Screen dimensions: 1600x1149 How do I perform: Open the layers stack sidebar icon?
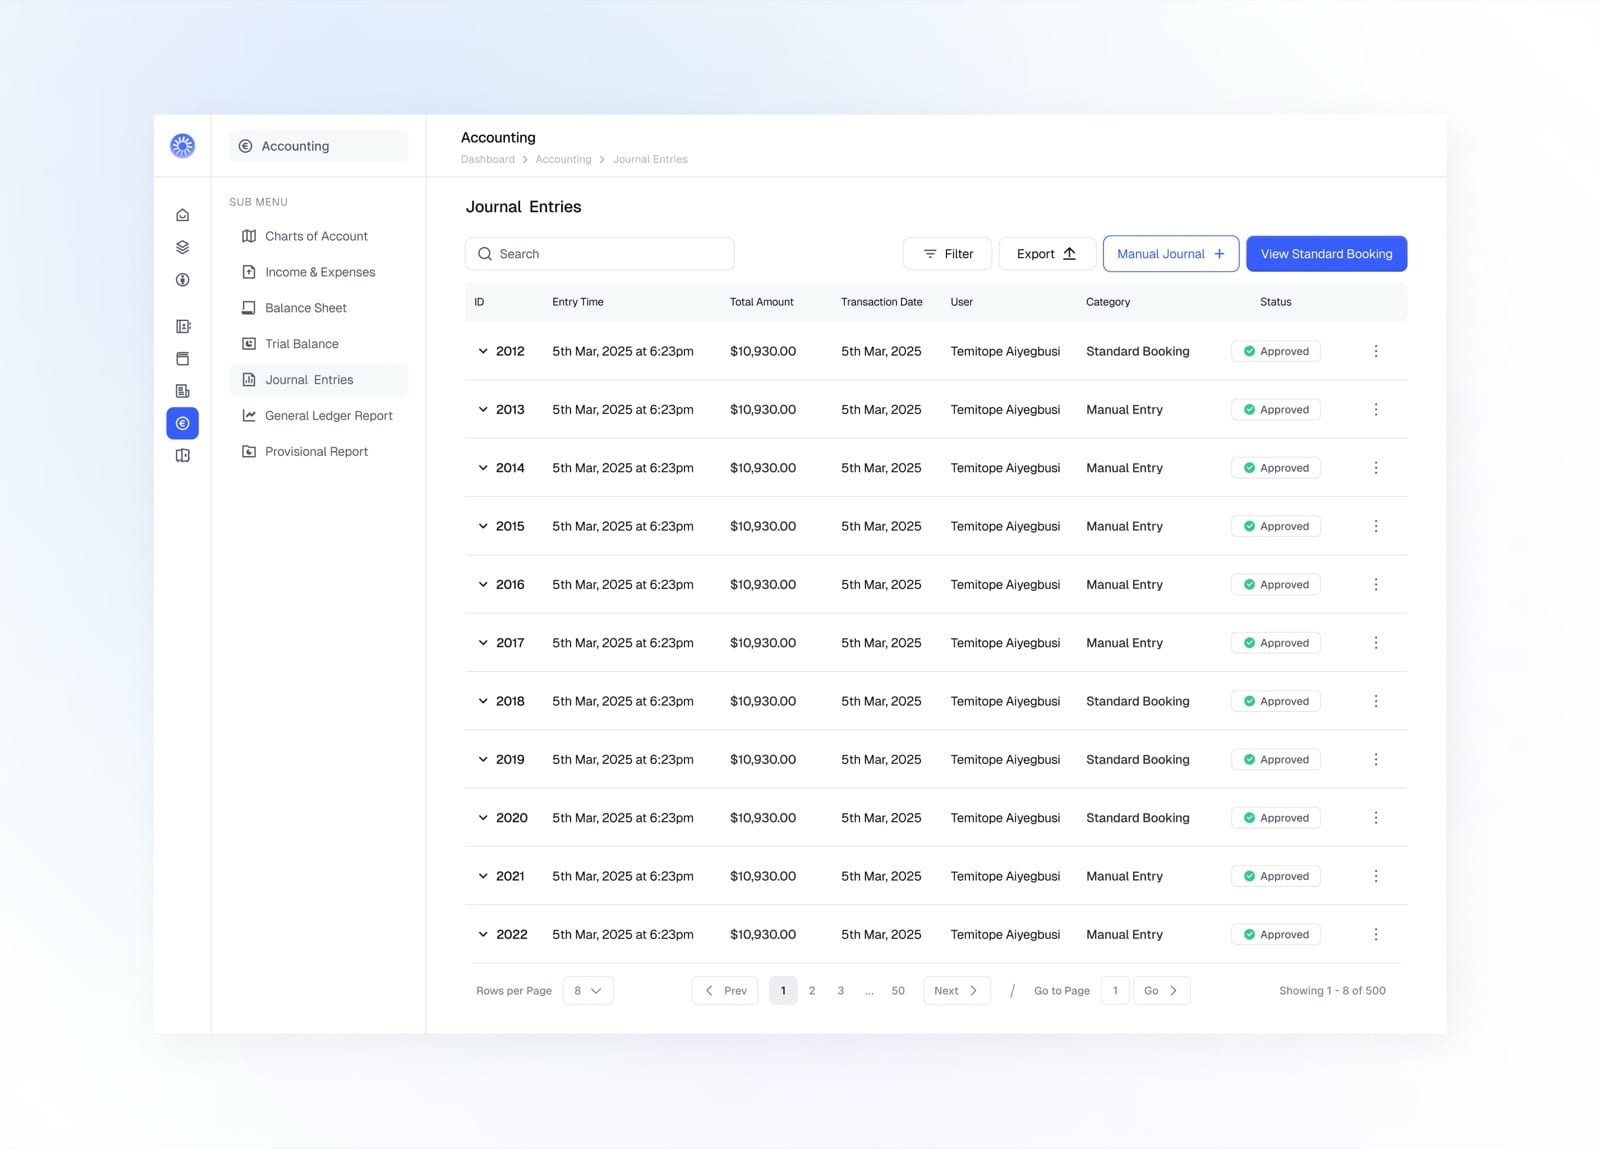click(x=182, y=247)
